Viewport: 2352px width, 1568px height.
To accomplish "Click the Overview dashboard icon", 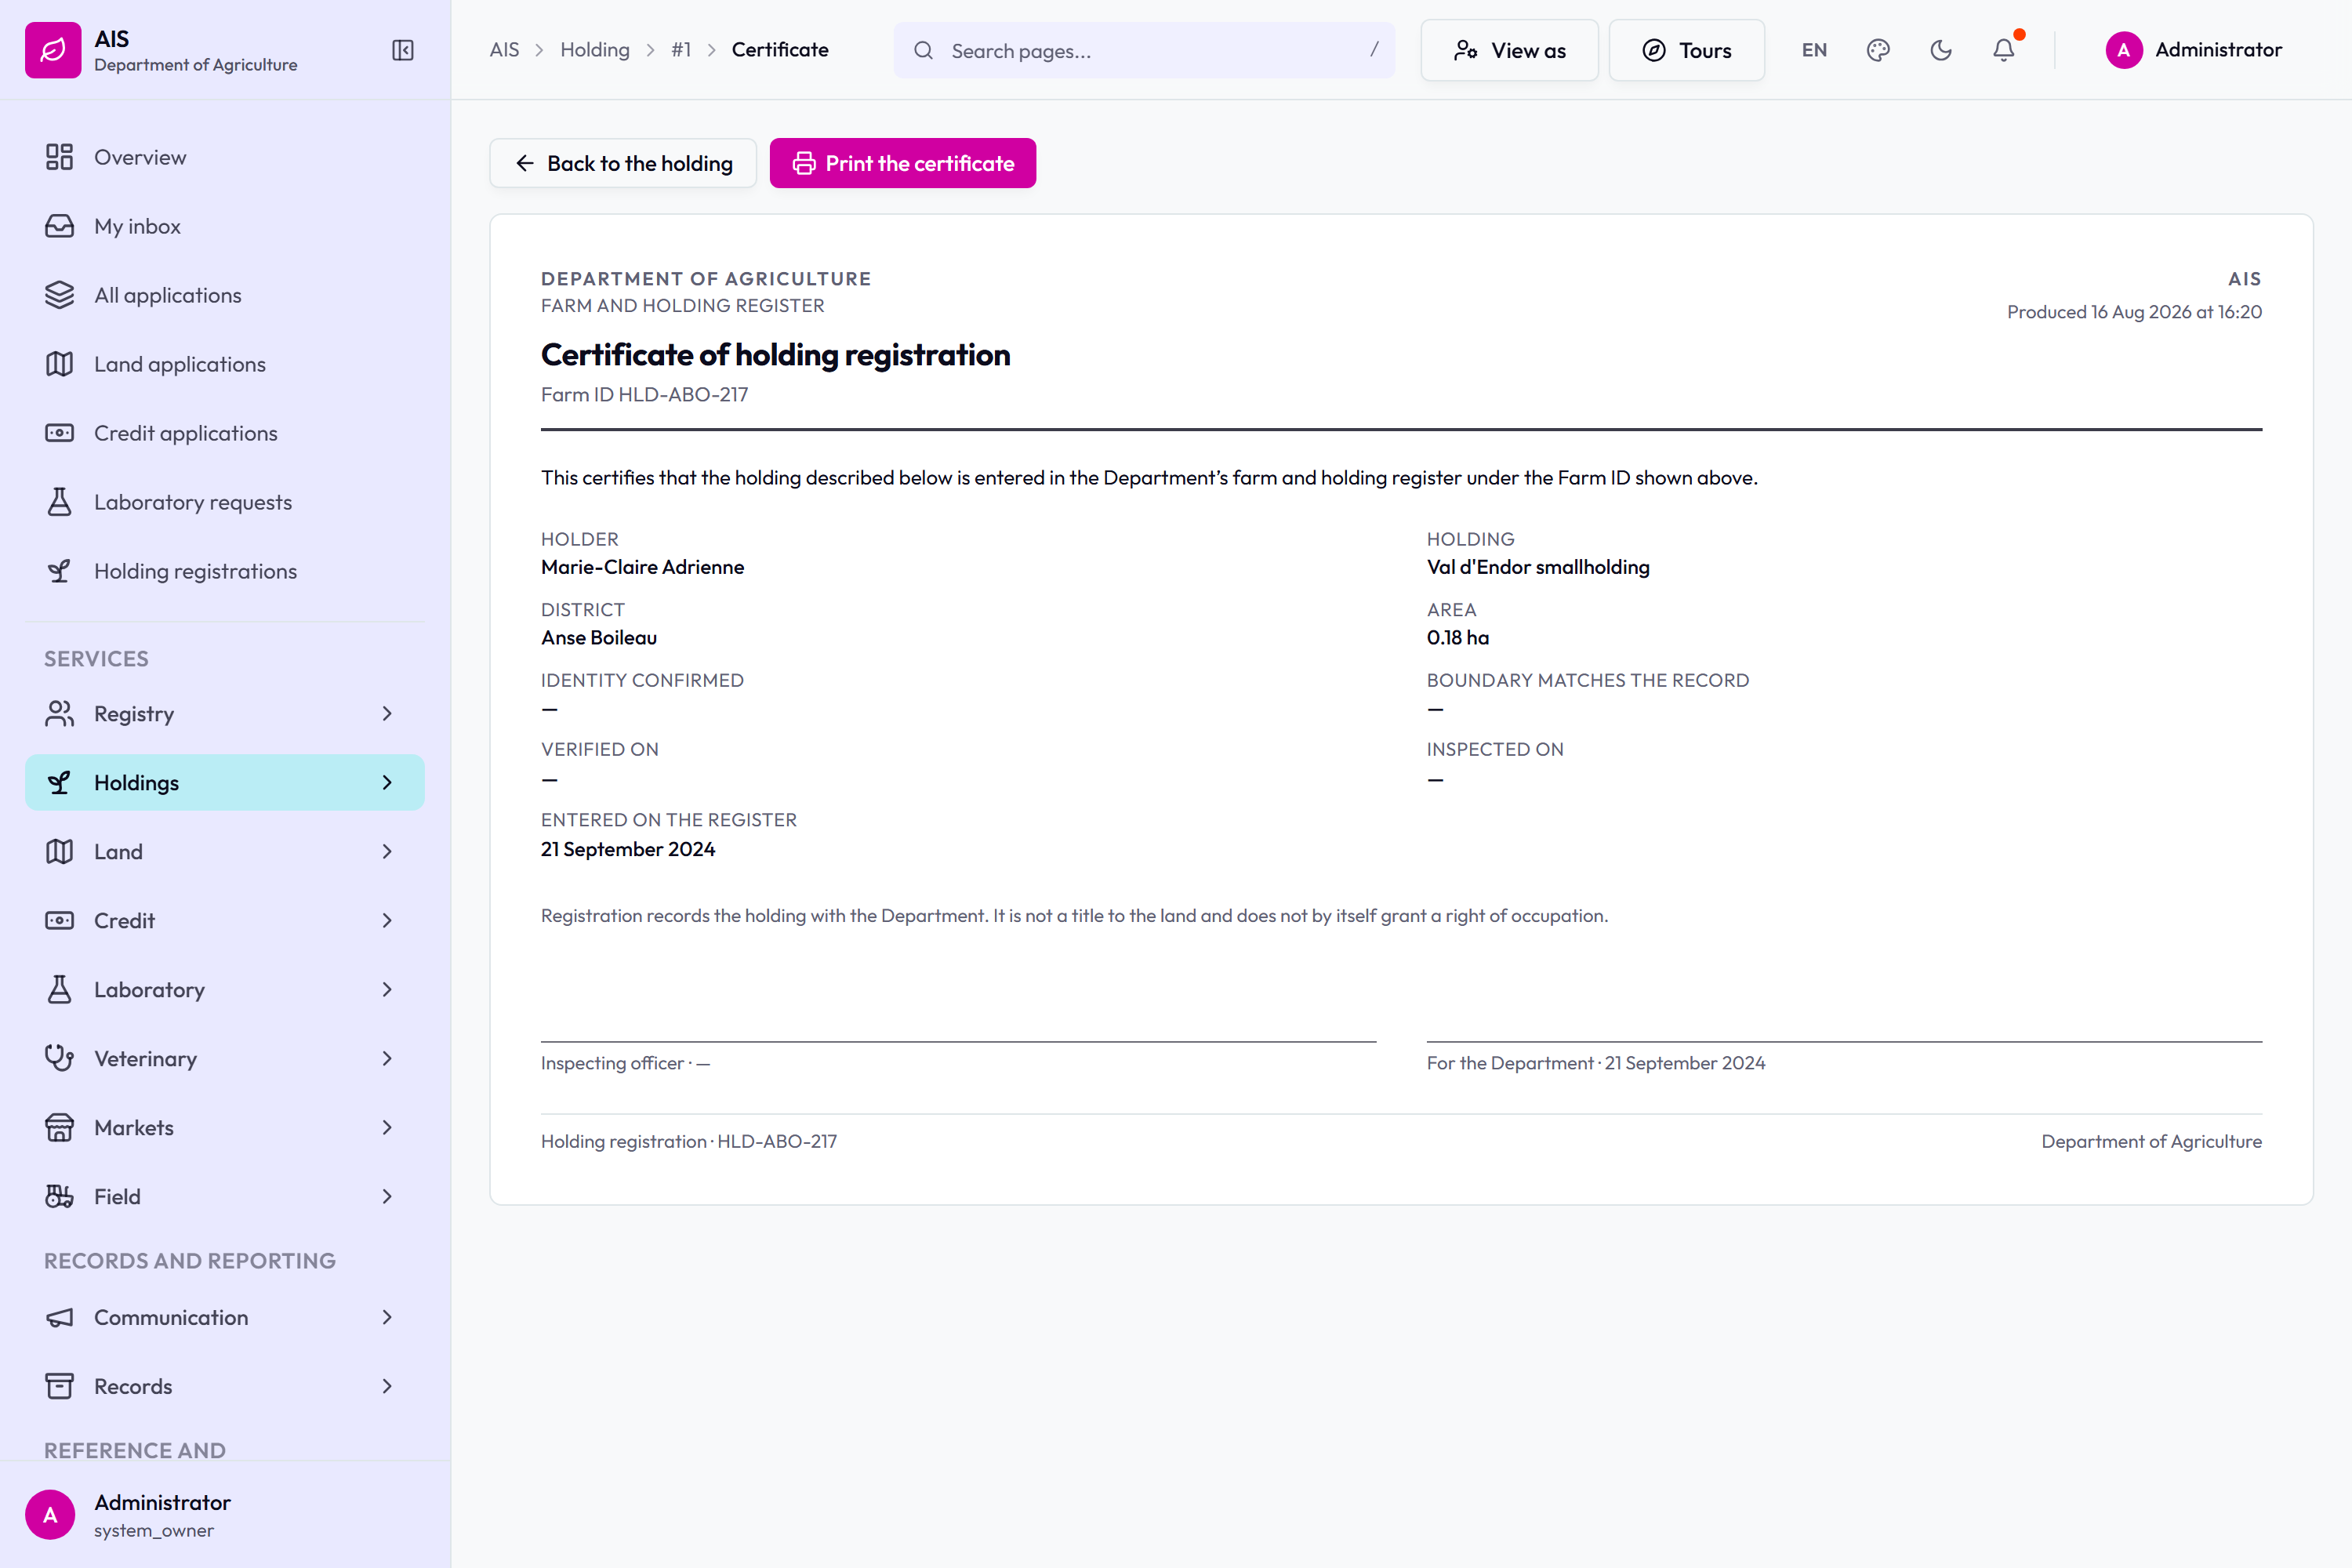I will coord(59,157).
